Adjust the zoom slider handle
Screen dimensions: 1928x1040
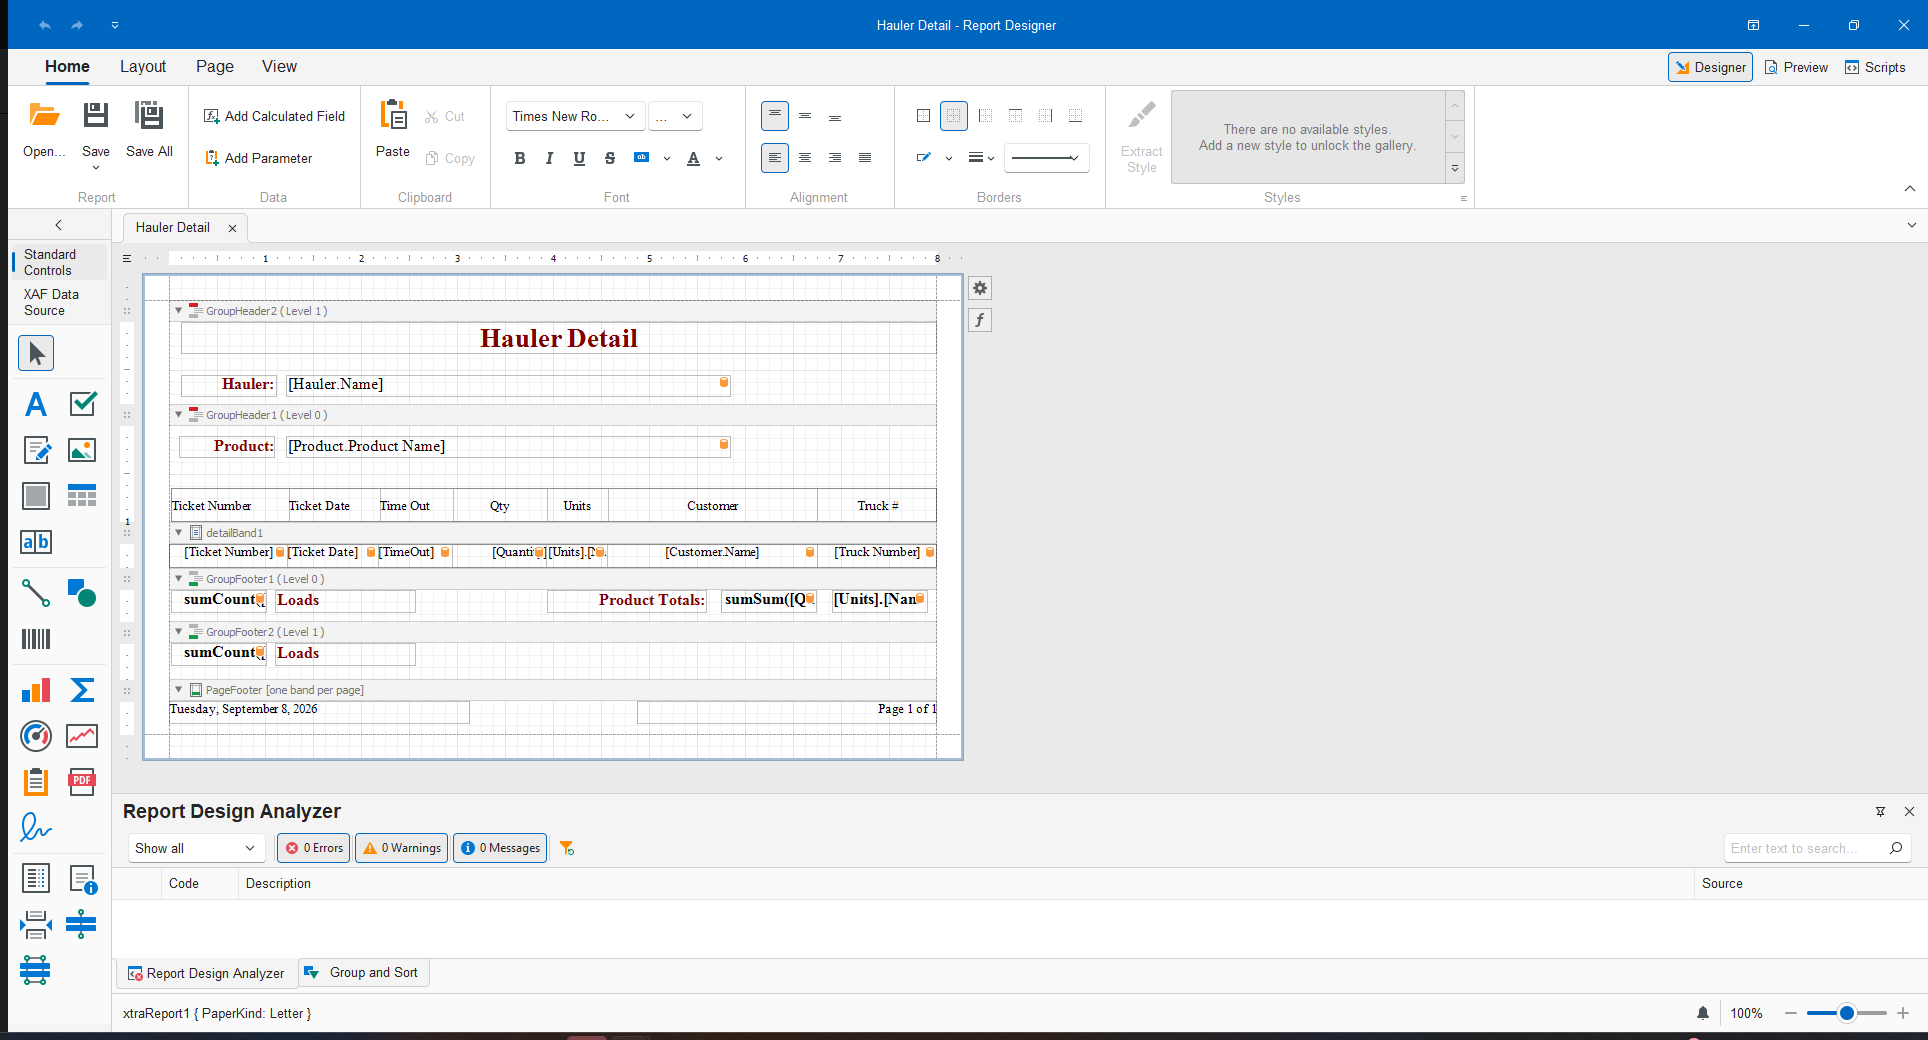click(x=1847, y=1013)
